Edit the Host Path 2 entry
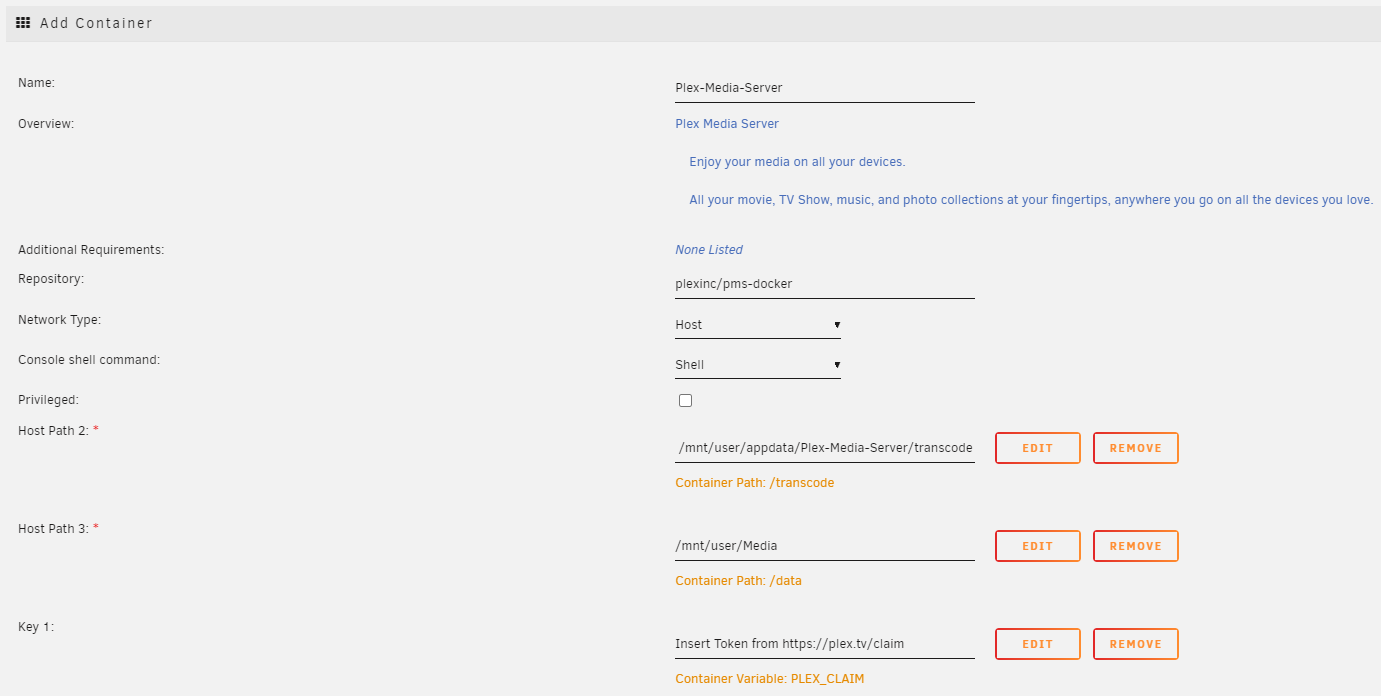The height and width of the screenshot is (696, 1381). click(x=1038, y=448)
